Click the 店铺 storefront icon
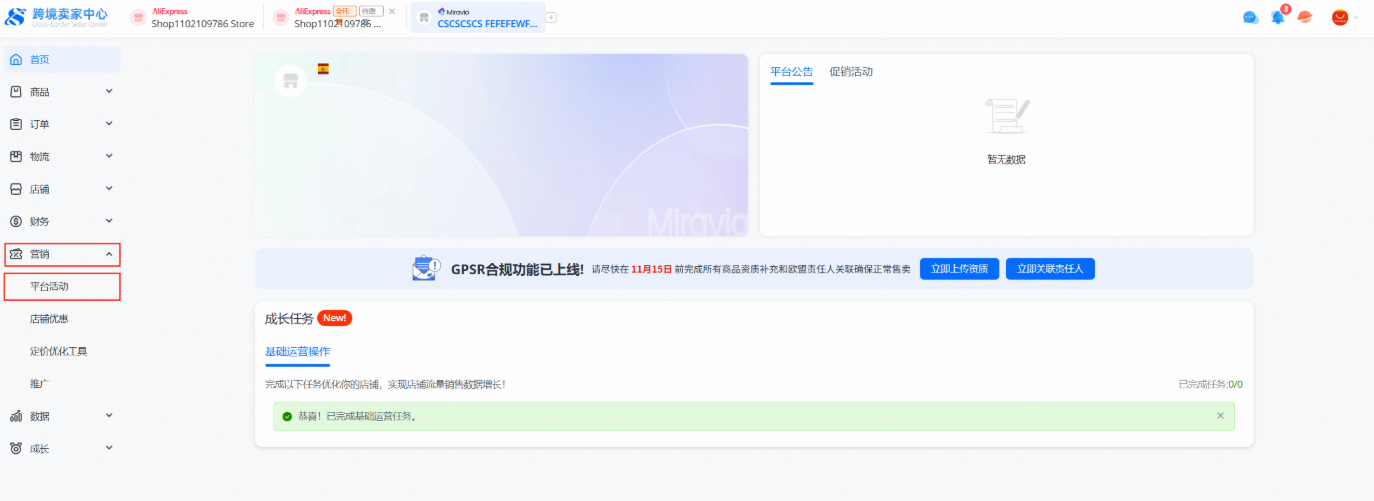The width and height of the screenshot is (1374, 501). [15, 189]
